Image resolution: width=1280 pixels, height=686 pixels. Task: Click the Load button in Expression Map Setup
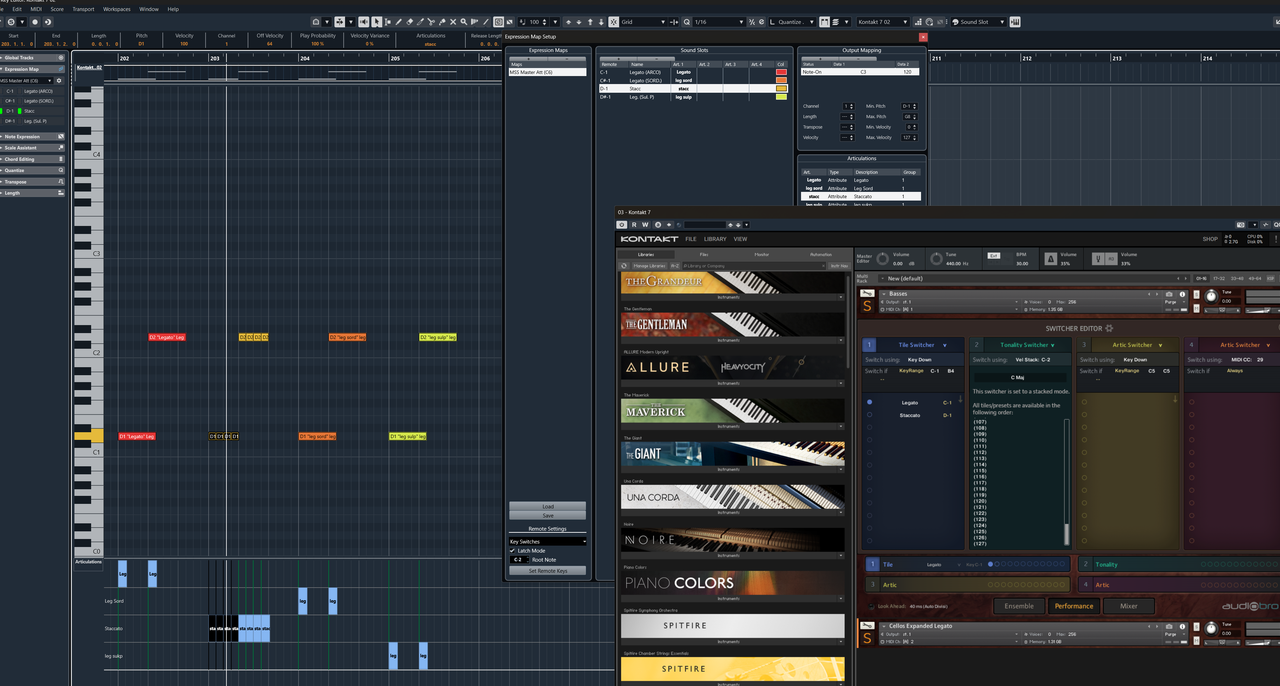(548, 506)
